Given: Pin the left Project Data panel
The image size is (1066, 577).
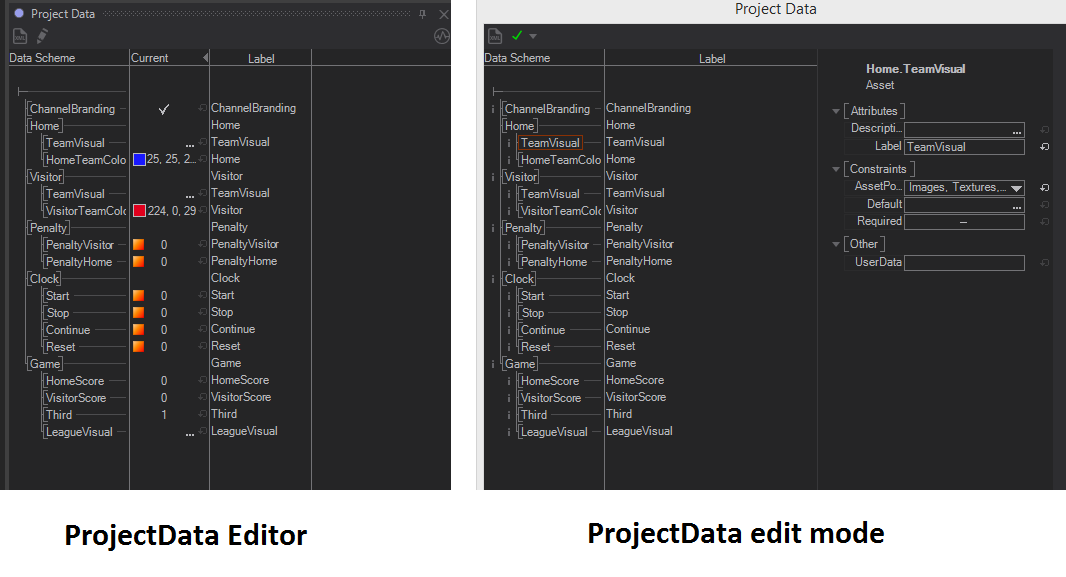Looking at the screenshot, I should coord(422,14).
